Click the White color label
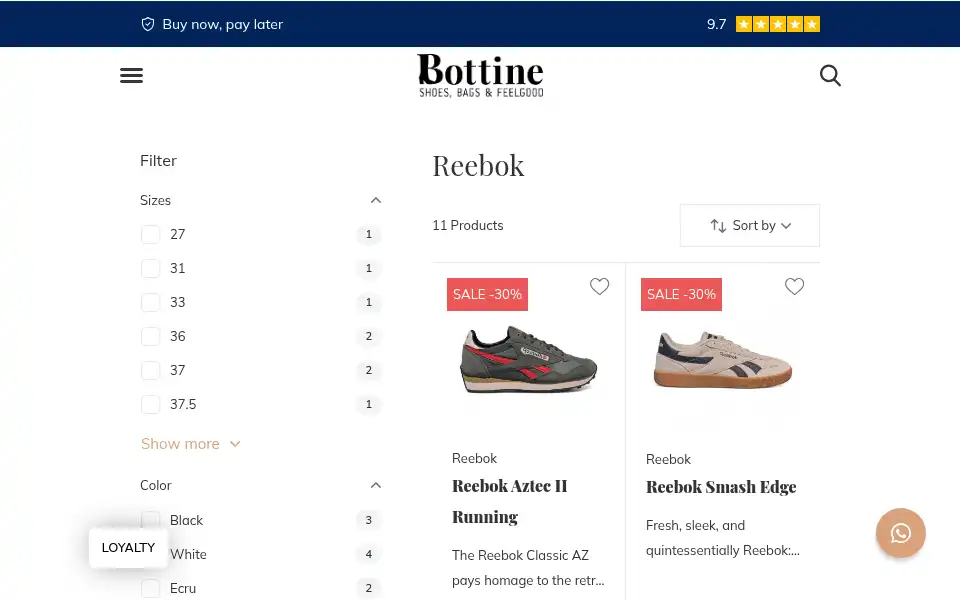The height and width of the screenshot is (600, 960). pyautogui.click(x=188, y=554)
